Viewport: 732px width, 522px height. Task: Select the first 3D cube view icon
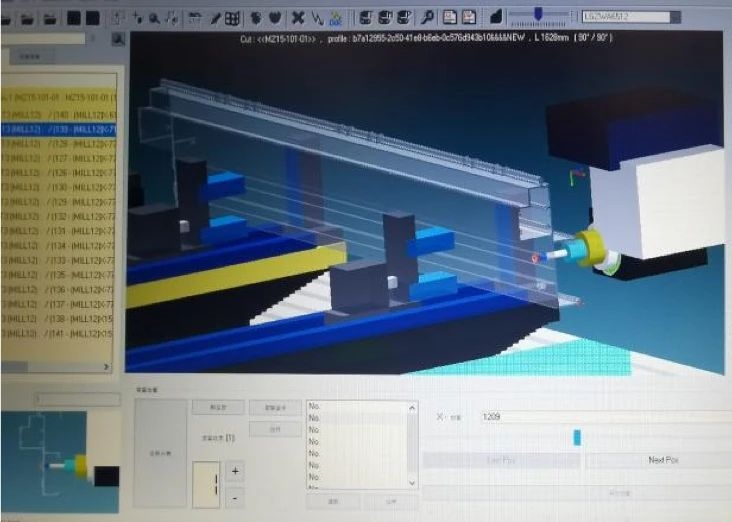(366, 17)
